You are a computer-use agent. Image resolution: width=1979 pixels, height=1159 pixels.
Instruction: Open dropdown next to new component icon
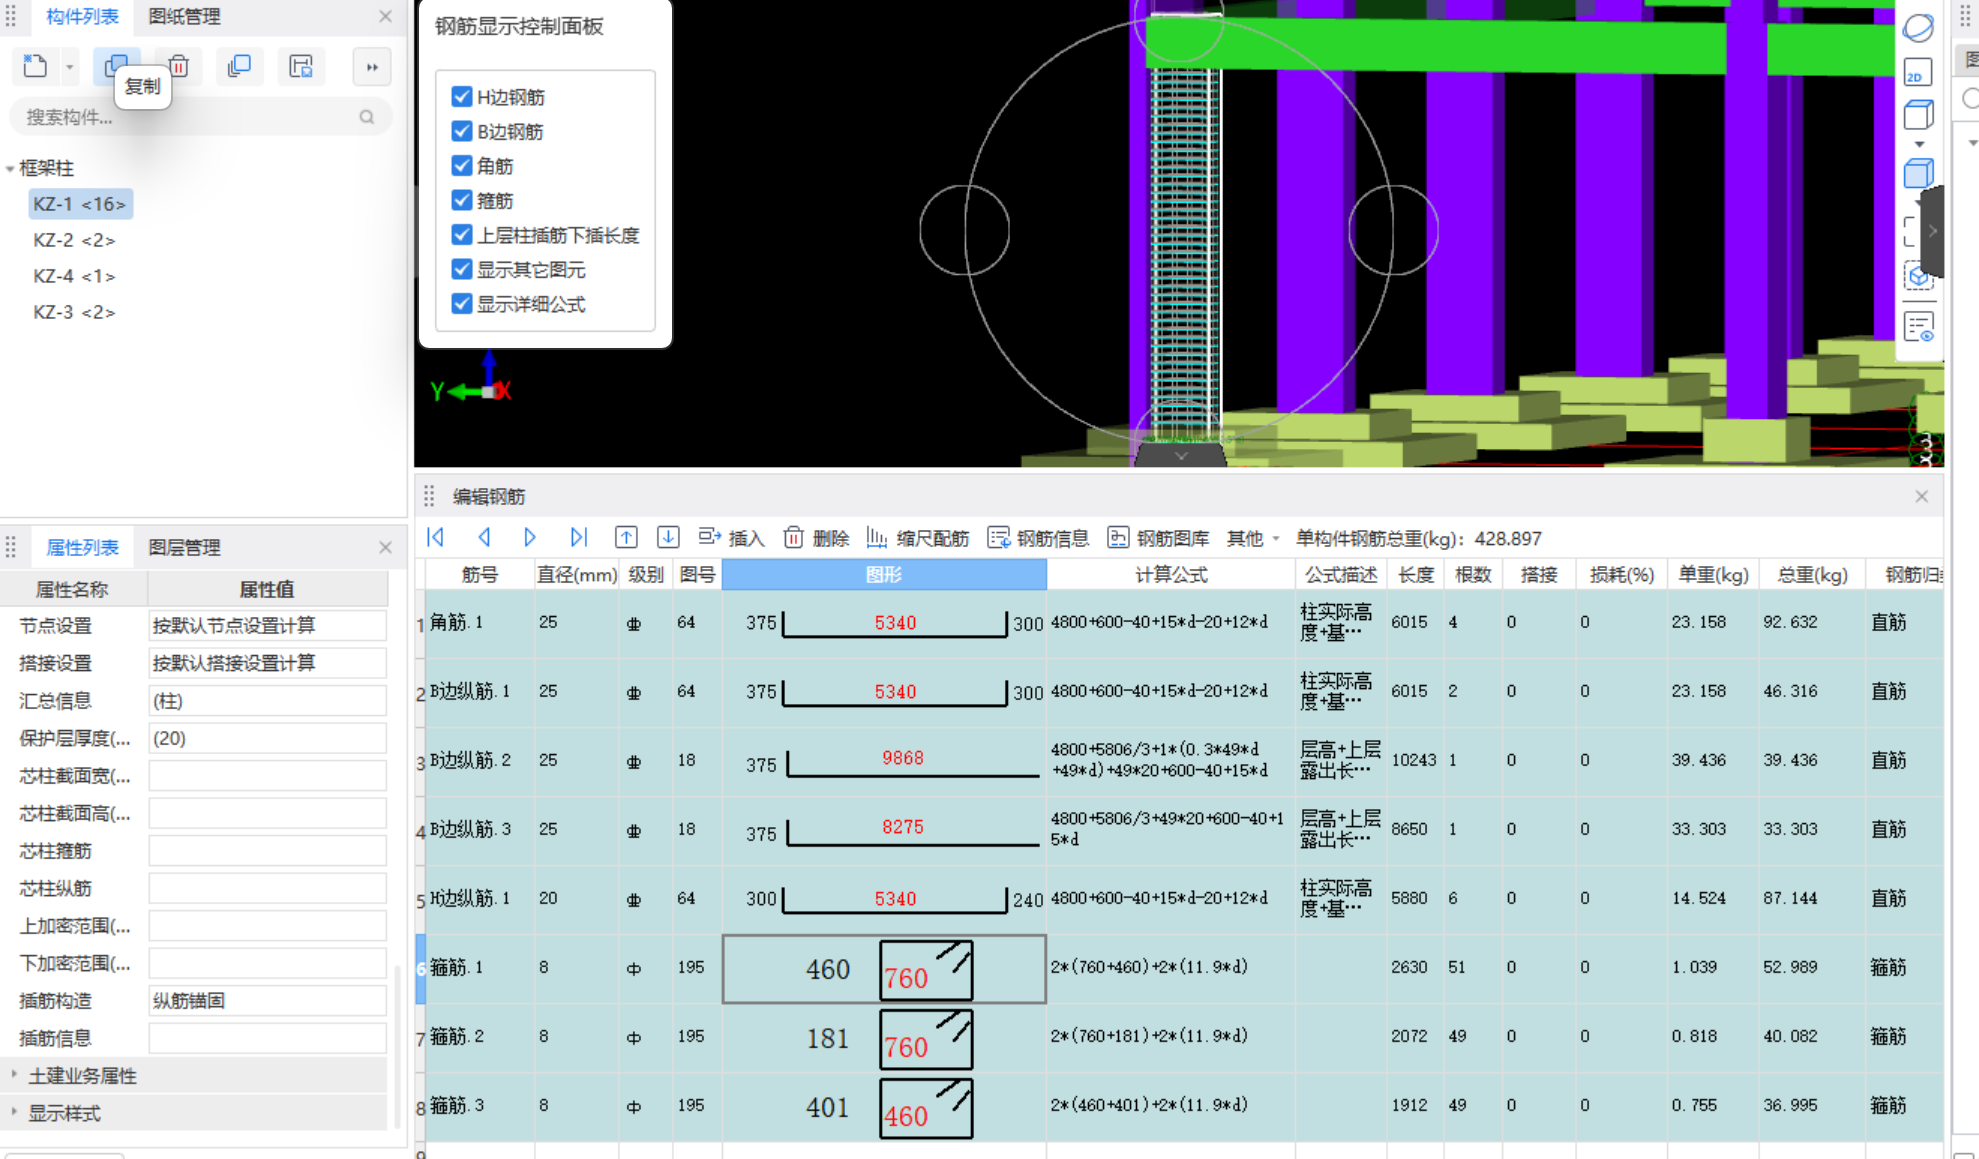69,67
